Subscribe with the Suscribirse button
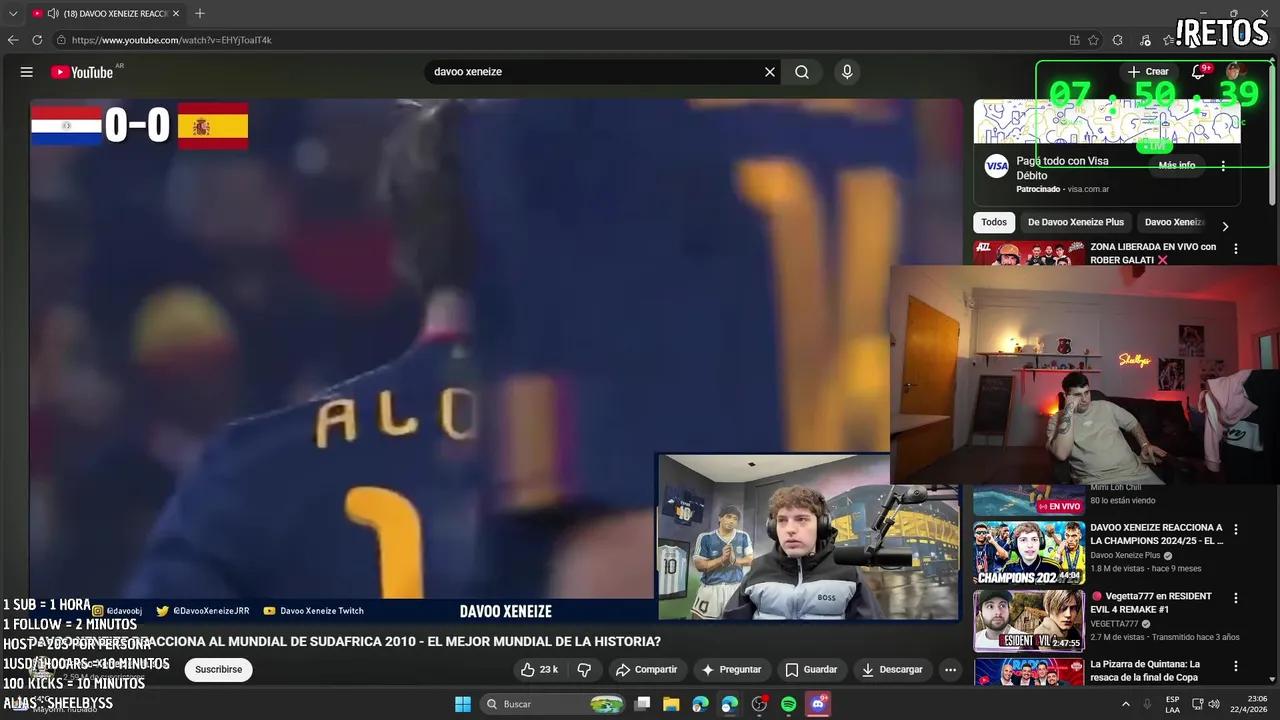 (x=218, y=670)
